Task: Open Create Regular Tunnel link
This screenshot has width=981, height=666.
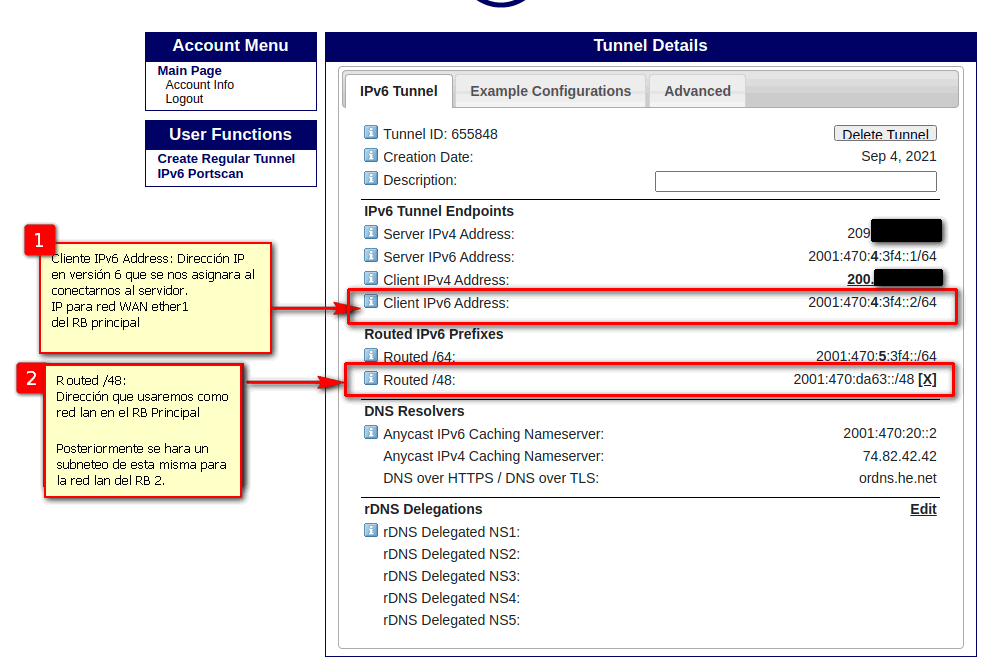Action: tap(226, 159)
